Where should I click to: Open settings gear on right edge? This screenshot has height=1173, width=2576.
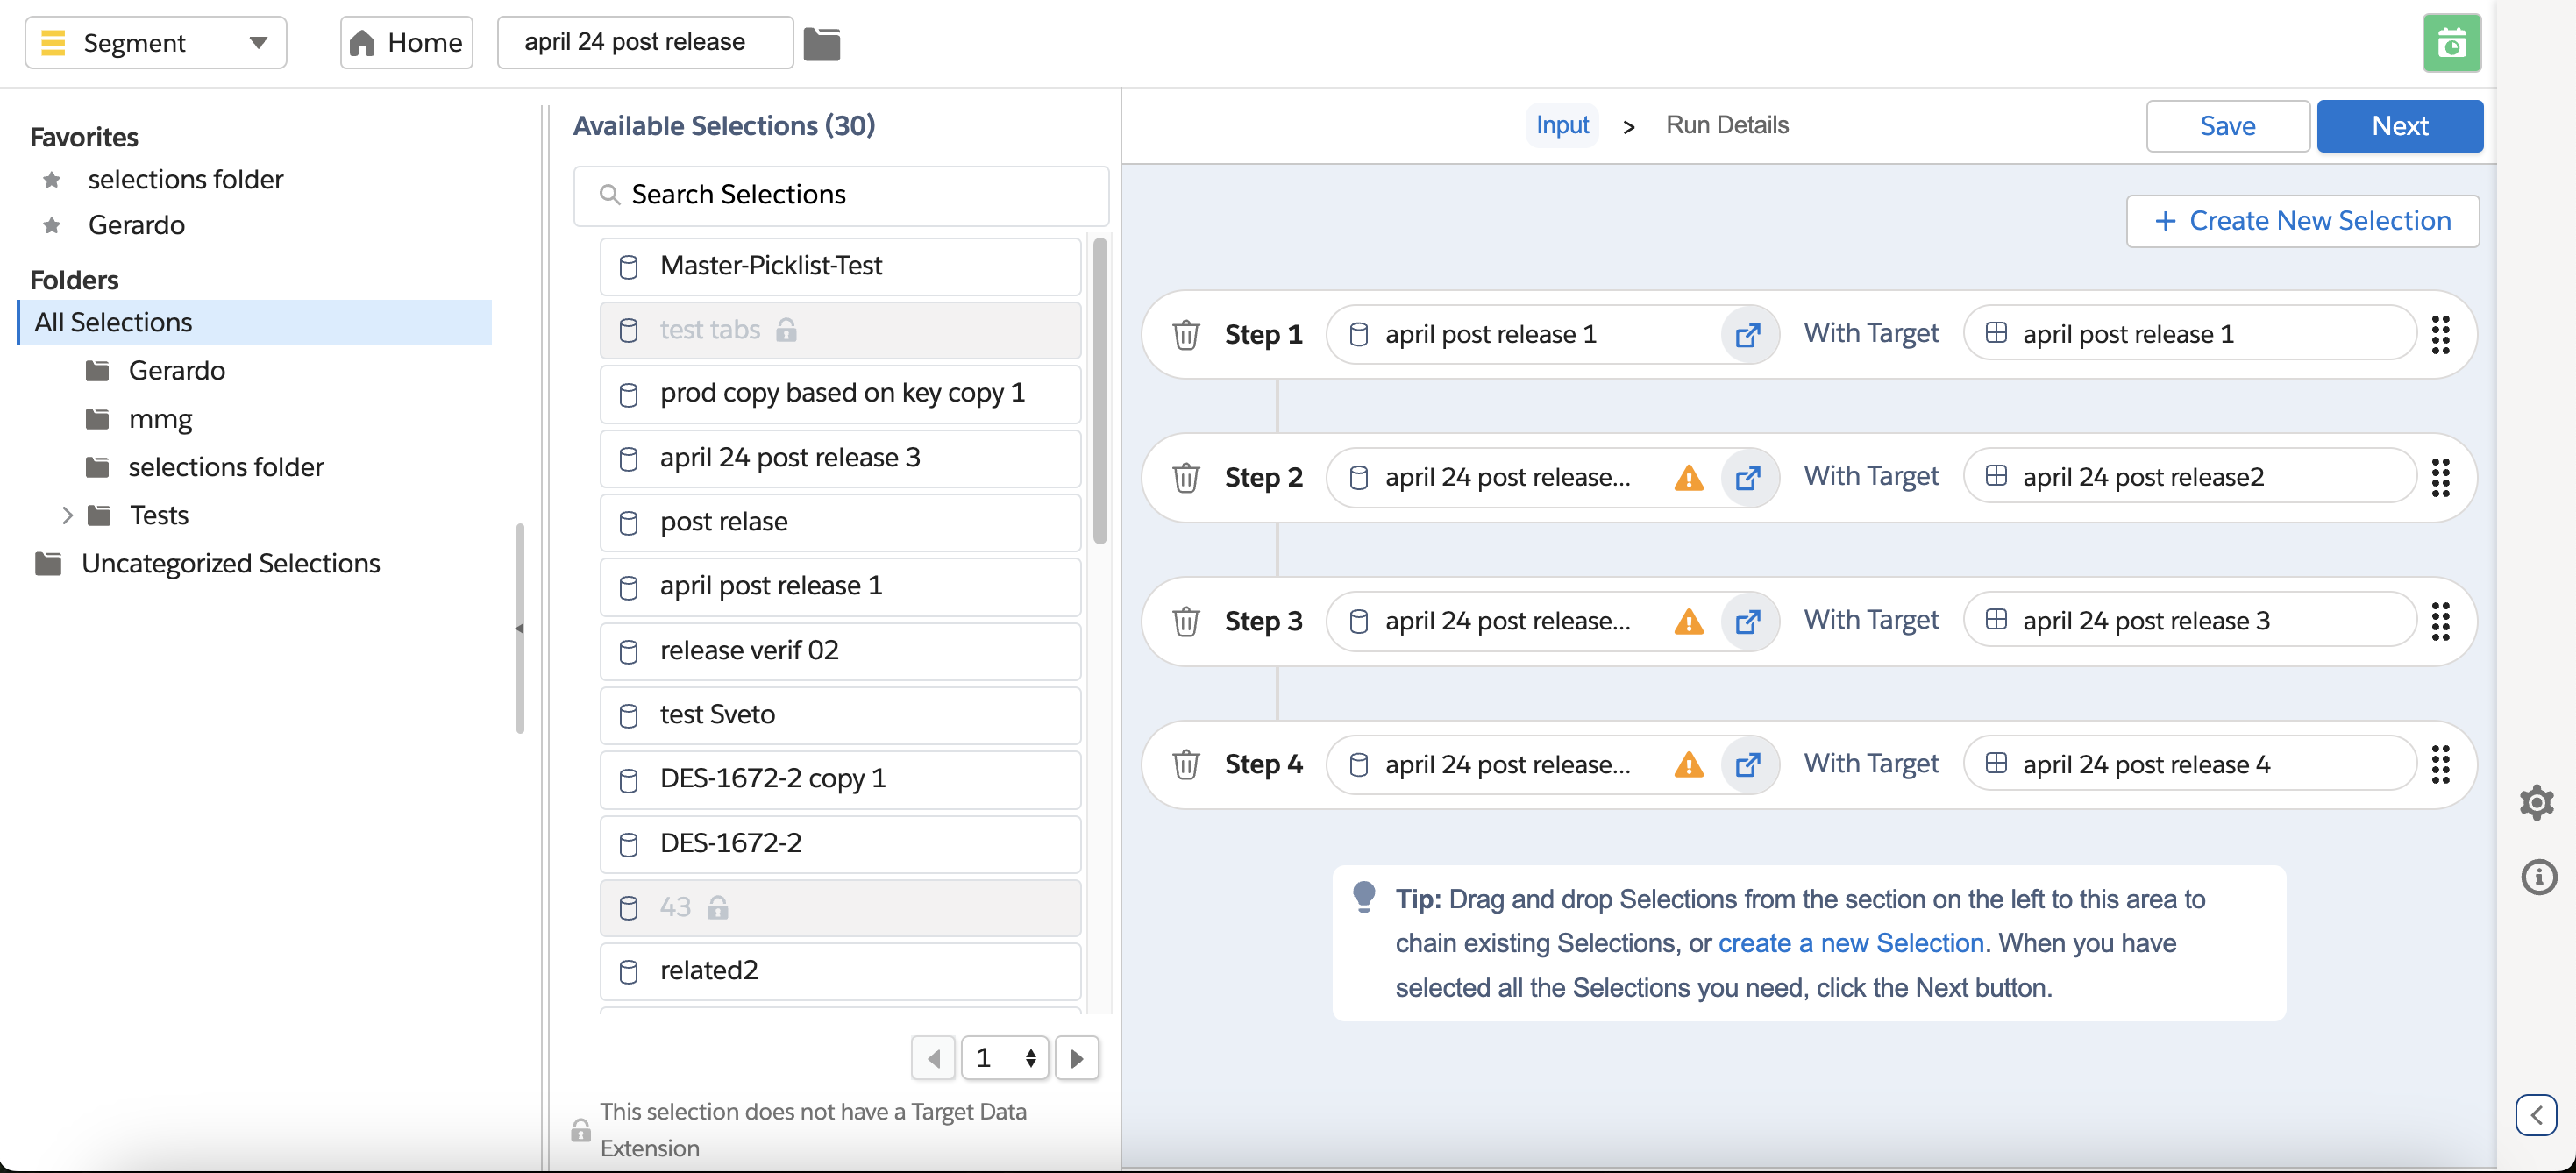[2537, 802]
